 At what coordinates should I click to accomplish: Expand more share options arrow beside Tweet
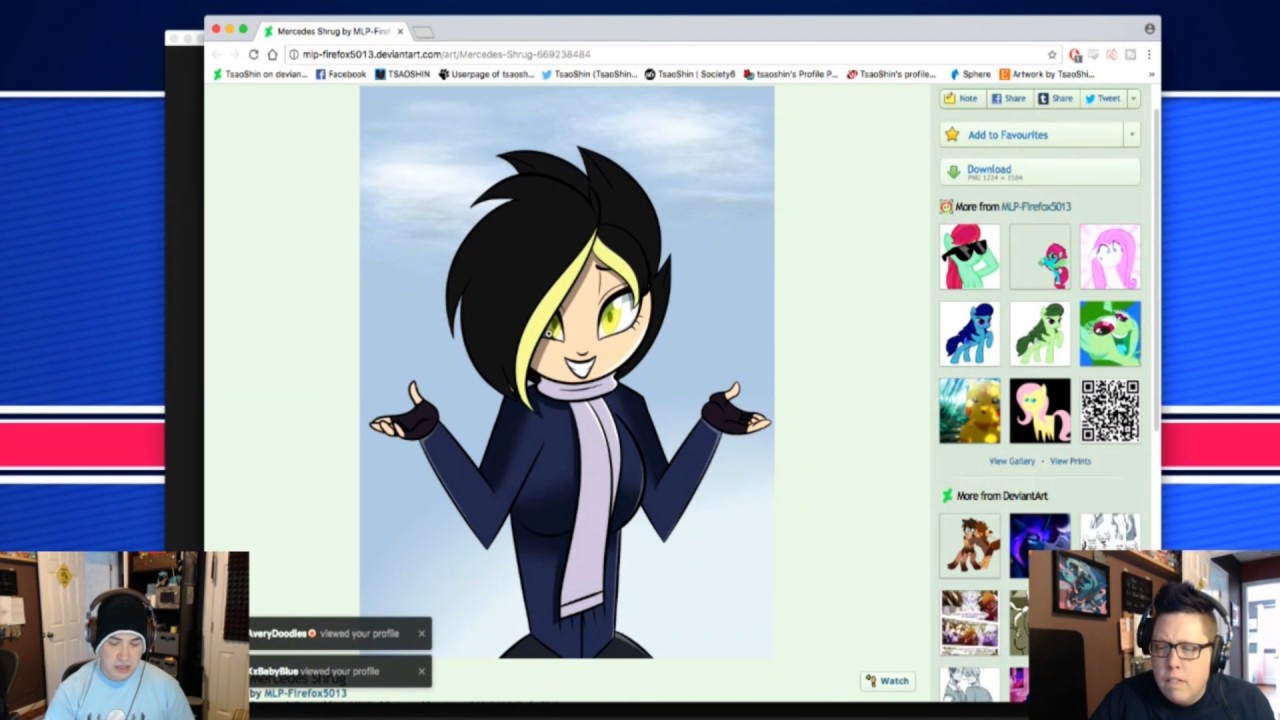click(1133, 98)
